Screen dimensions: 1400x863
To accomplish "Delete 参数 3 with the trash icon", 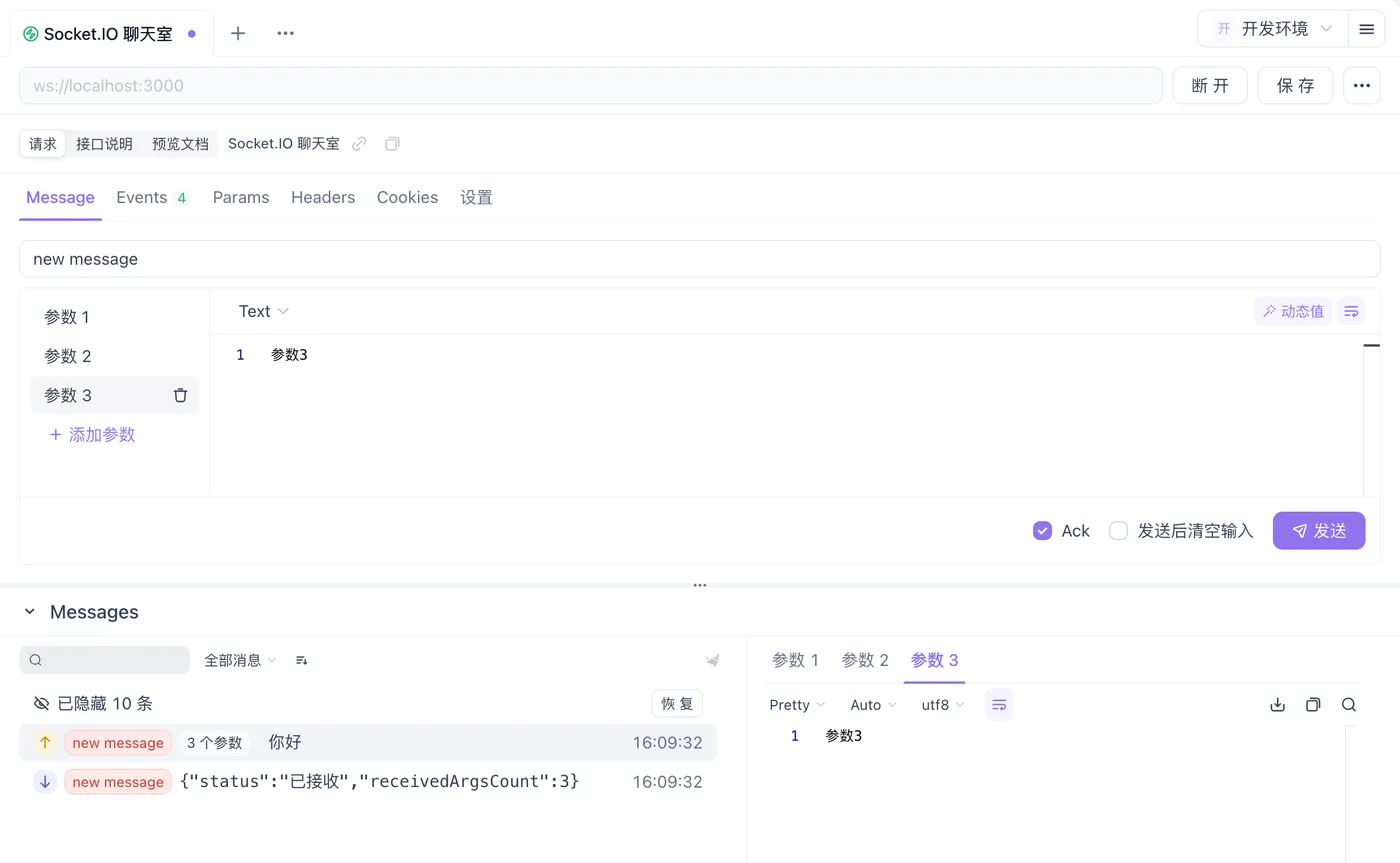I will click(x=180, y=395).
